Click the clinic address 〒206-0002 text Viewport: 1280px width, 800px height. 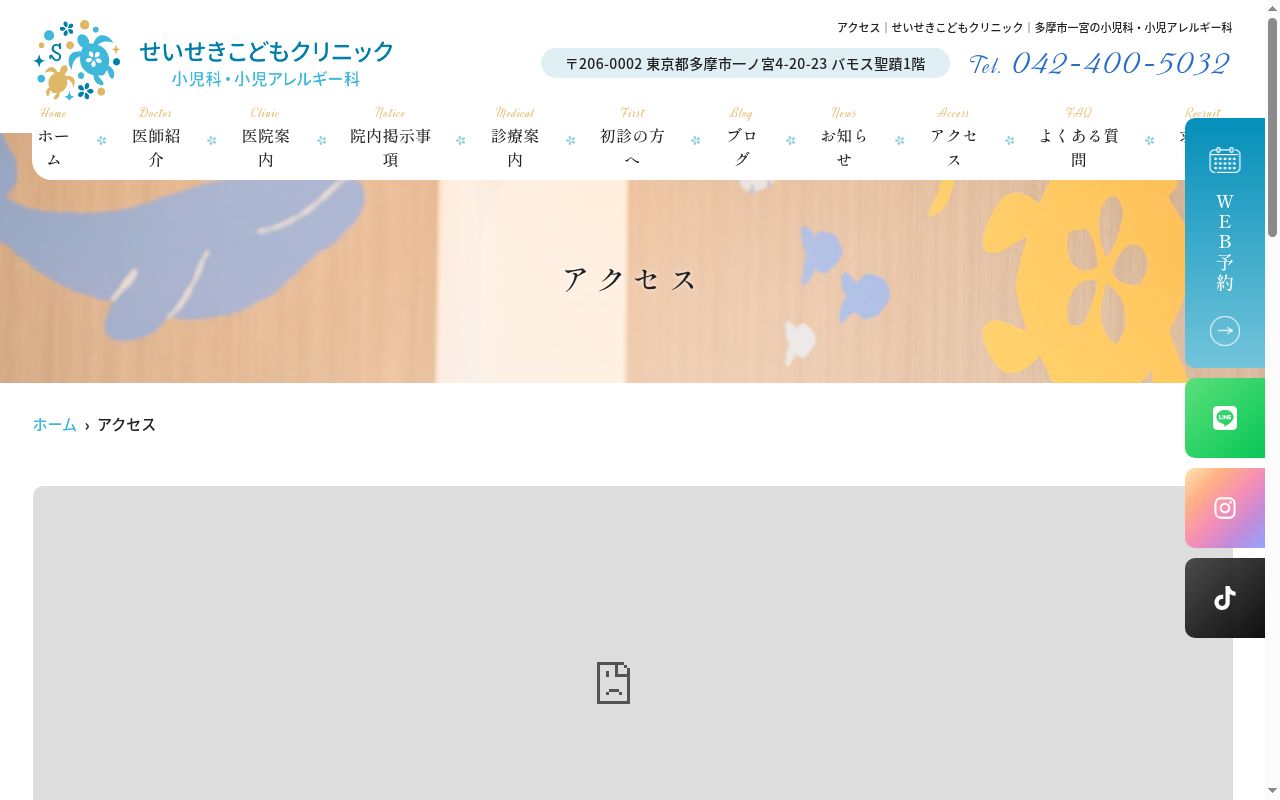click(745, 64)
